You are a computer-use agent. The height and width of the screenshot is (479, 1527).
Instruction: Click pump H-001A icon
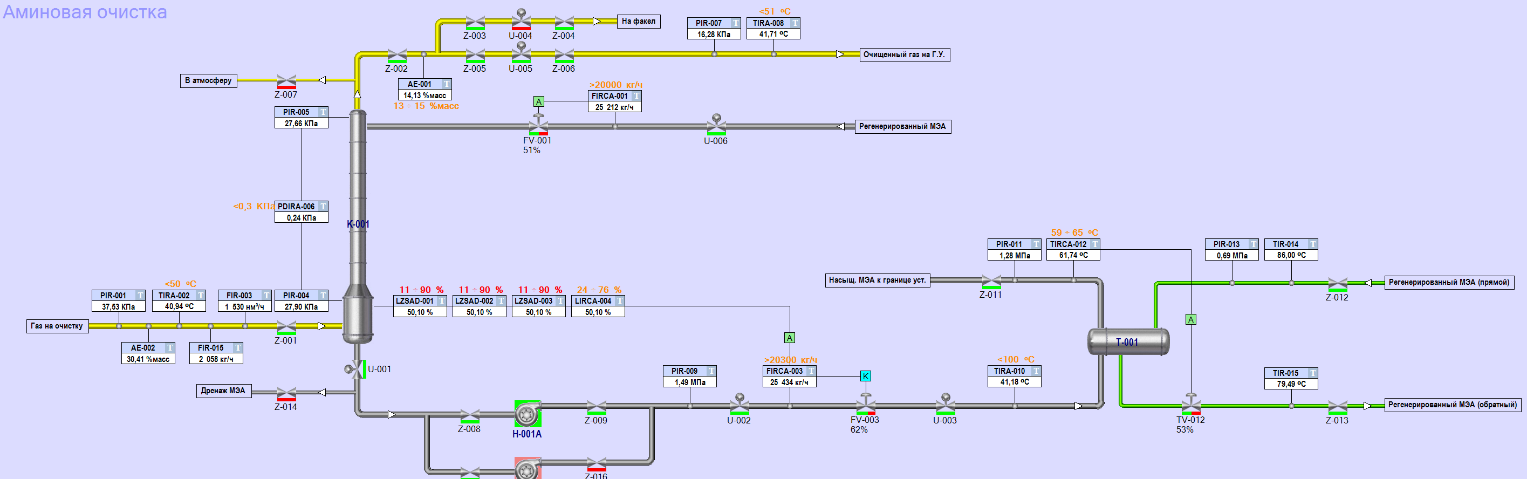(527, 413)
